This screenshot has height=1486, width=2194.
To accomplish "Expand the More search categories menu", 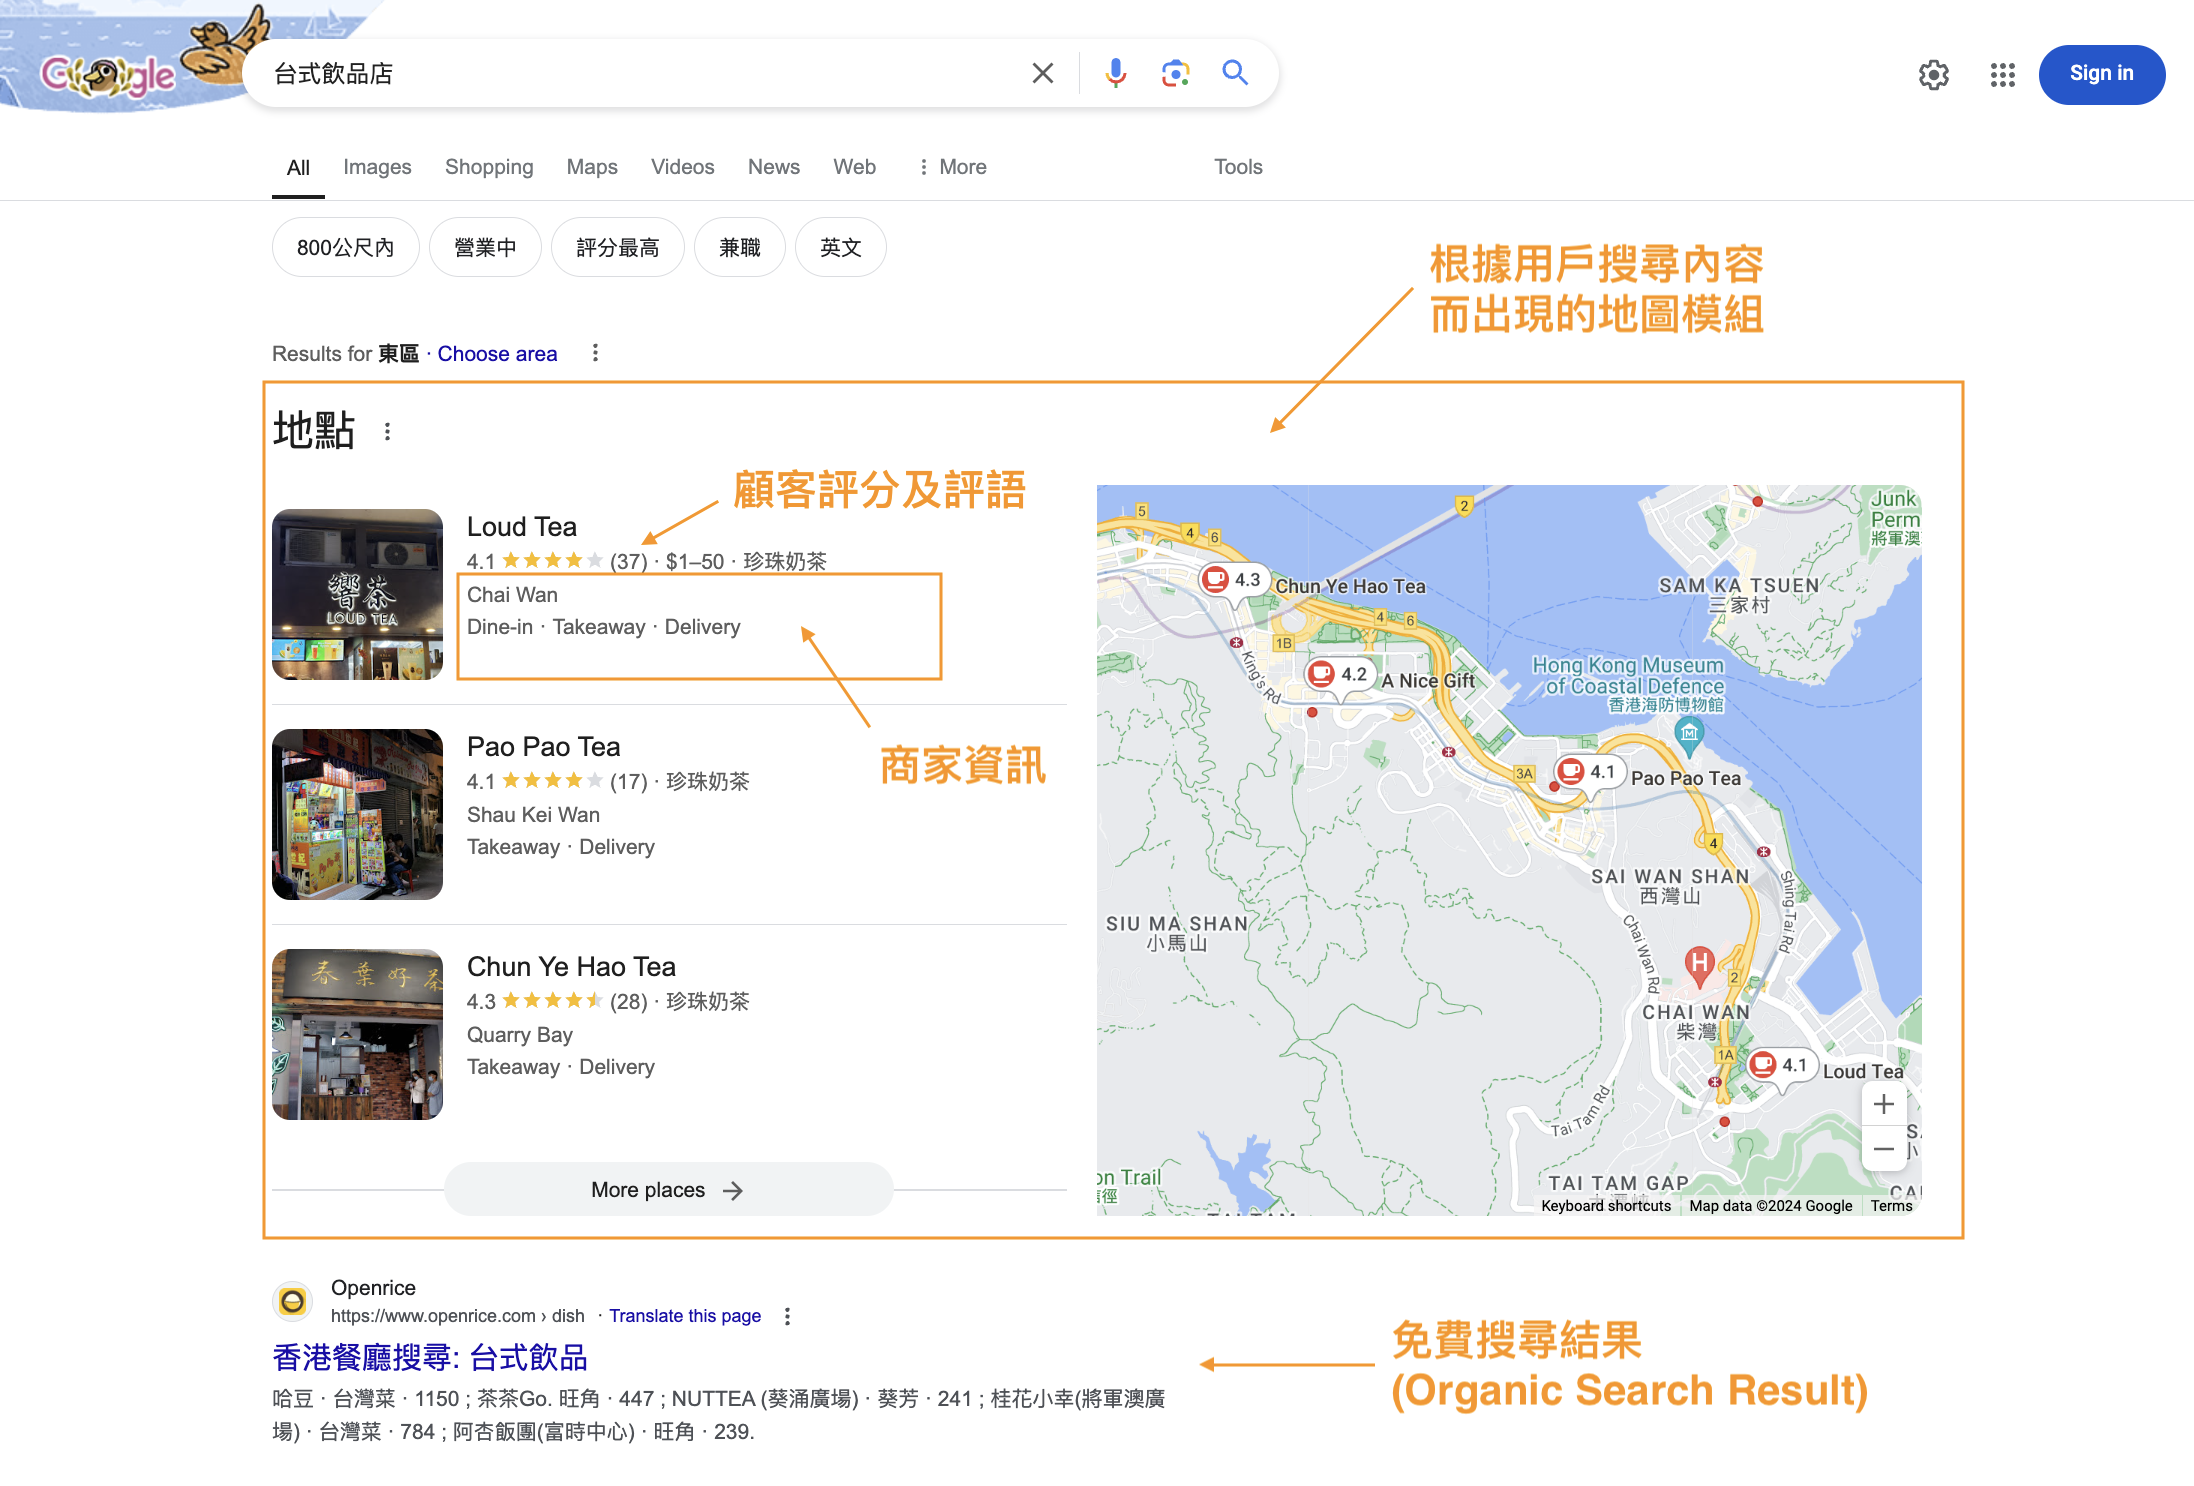I will [952, 167].
